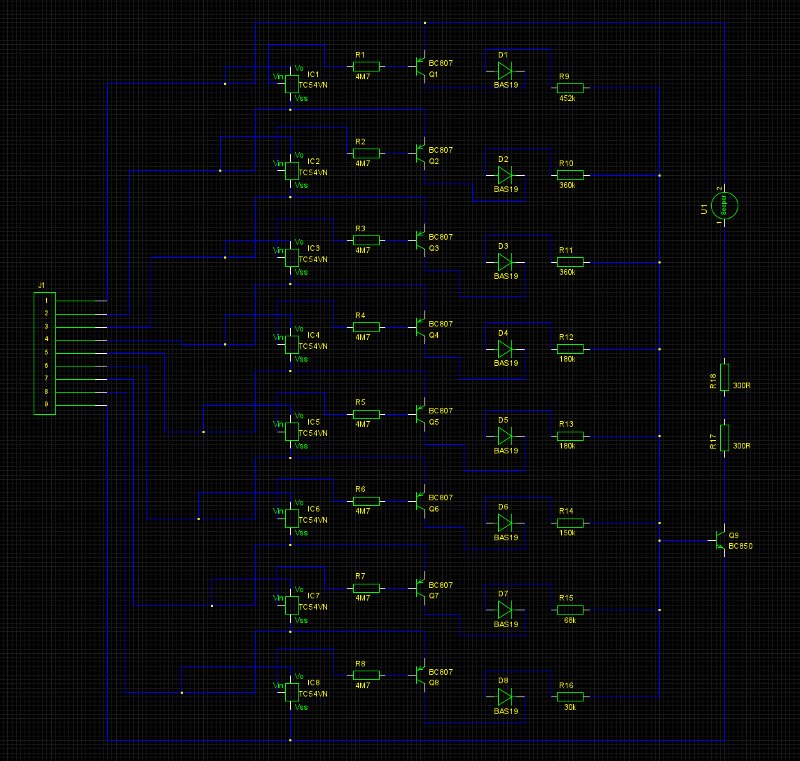This screenshot has height=761, width=800.
Task: Select diode D4 BAS19 symbol
Action: coord(503,347)
